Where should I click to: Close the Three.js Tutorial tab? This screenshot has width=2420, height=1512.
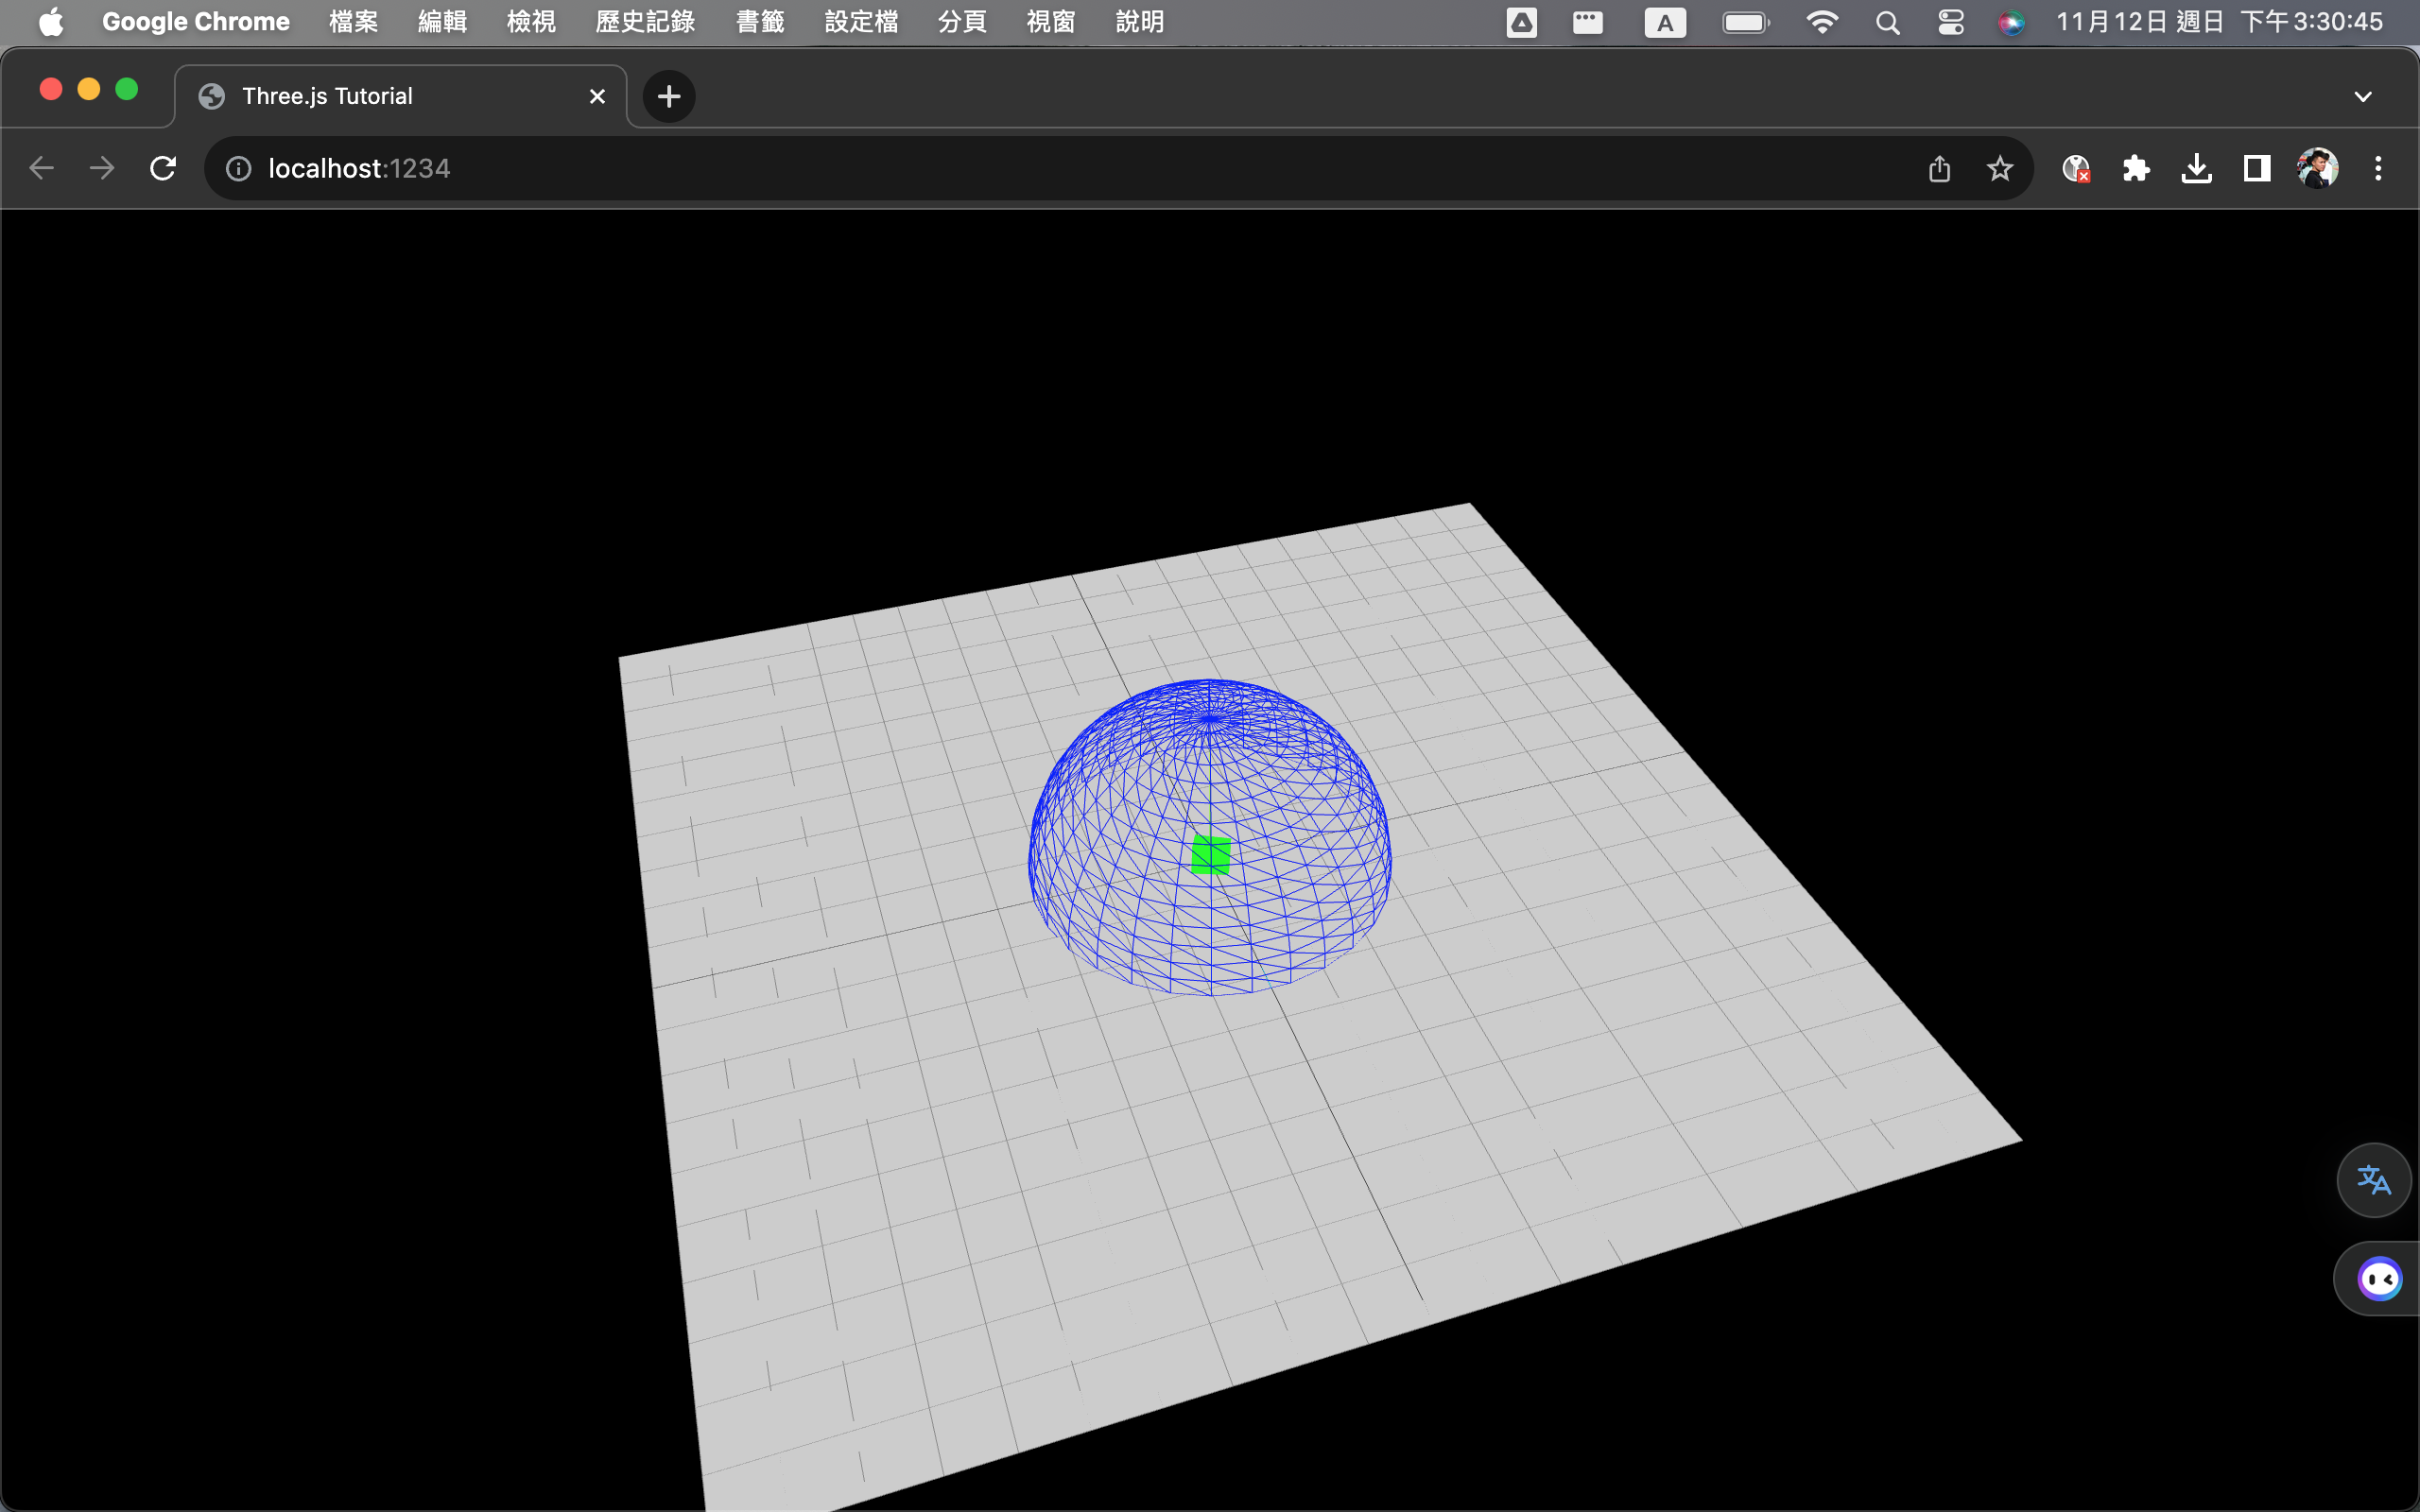[597, 96]
